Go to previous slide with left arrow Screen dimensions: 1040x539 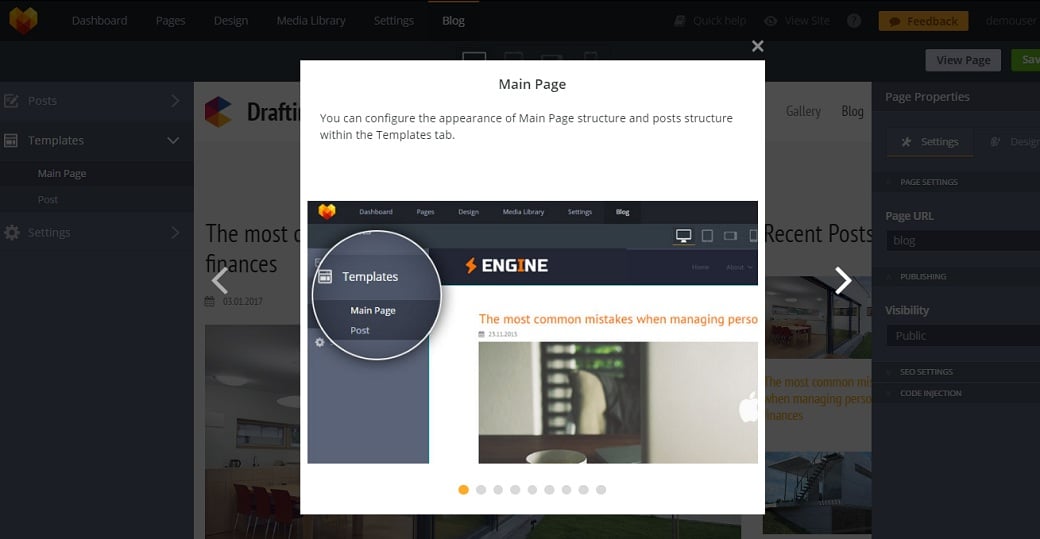220,281
